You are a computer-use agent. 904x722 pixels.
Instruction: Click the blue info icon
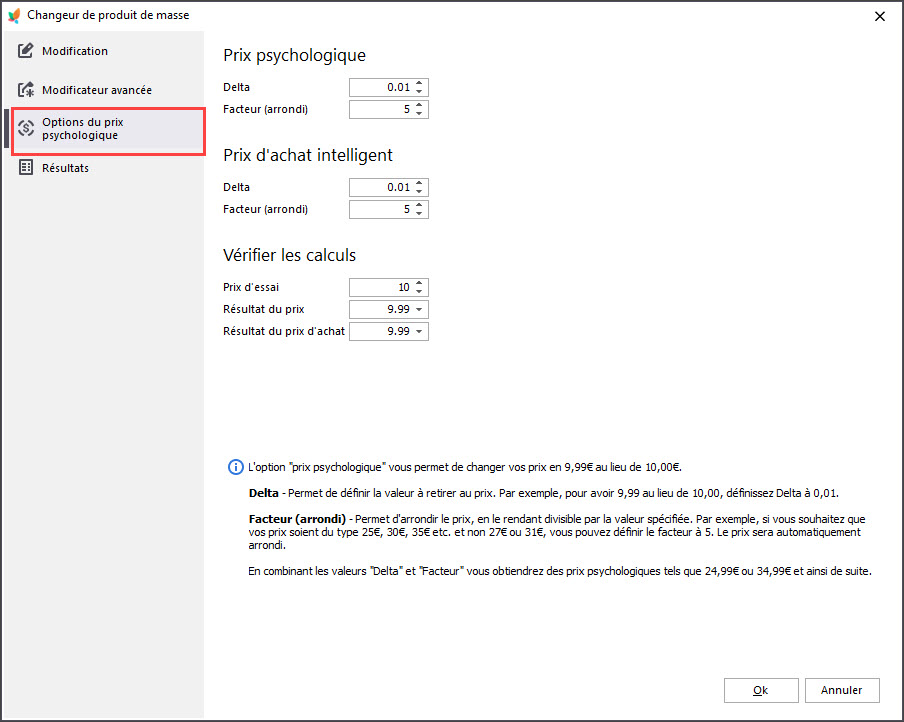pyautogui.click(x=235, y=467)
